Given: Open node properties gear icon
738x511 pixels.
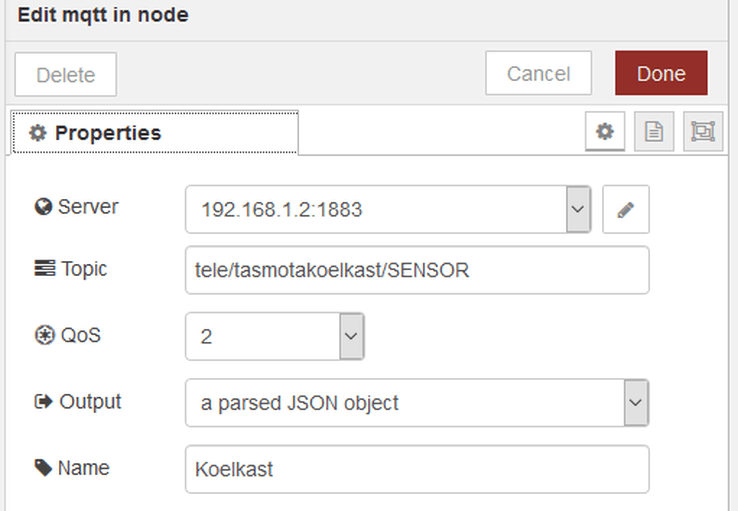Looking at the screenshot, I should tap(605, 131).
